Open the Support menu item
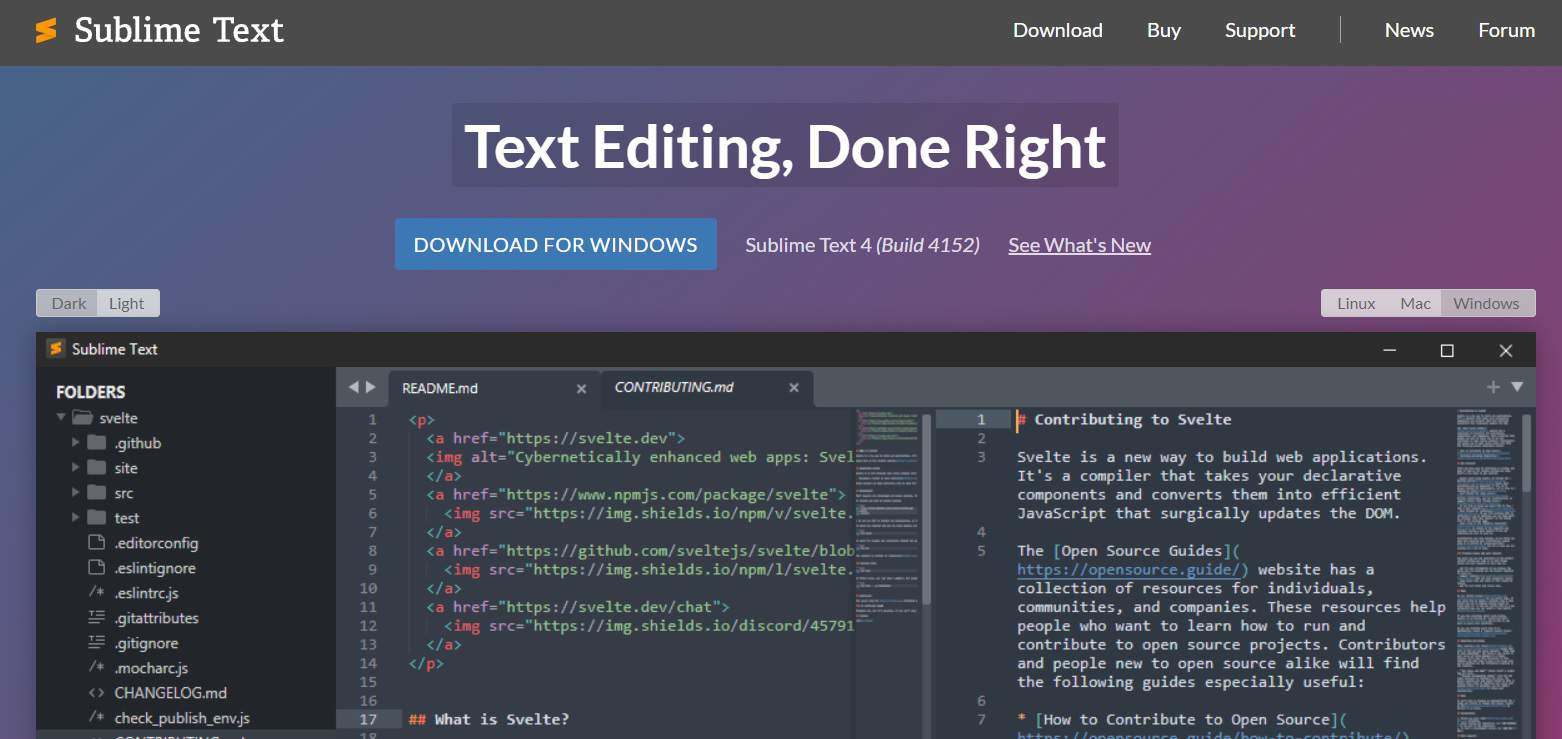1562x739 pixels. 1259,30
